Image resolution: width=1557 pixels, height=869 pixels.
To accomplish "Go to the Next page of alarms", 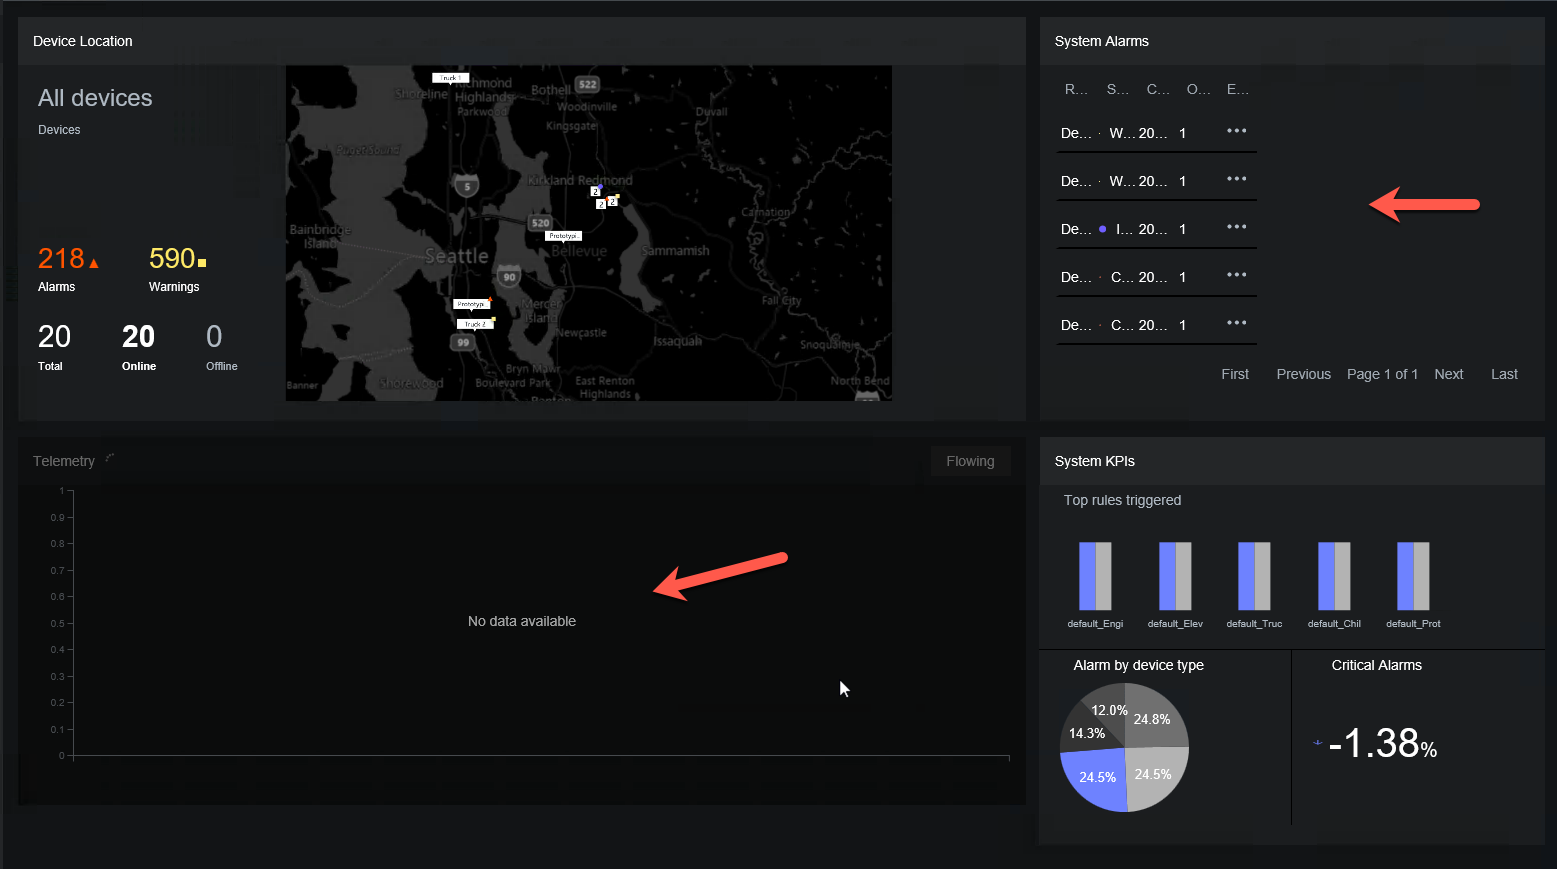I will [x=1448, y=373].
